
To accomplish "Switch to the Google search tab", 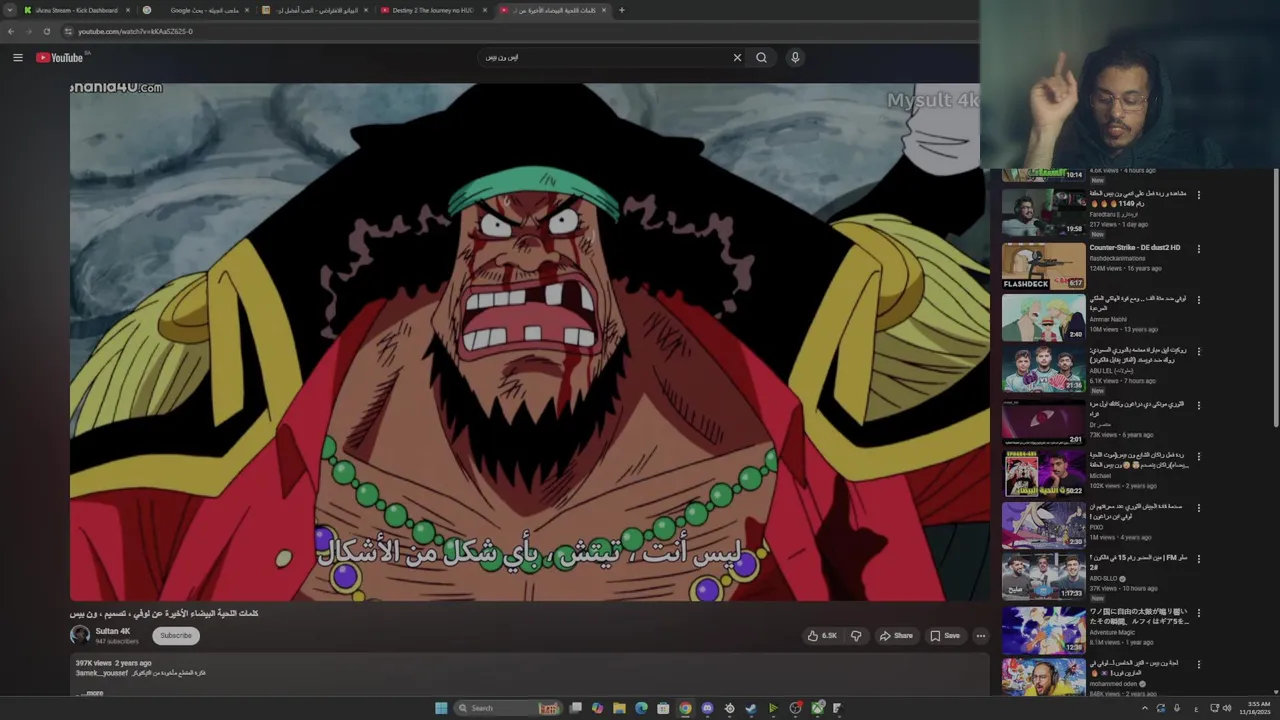I will point(197,10).
